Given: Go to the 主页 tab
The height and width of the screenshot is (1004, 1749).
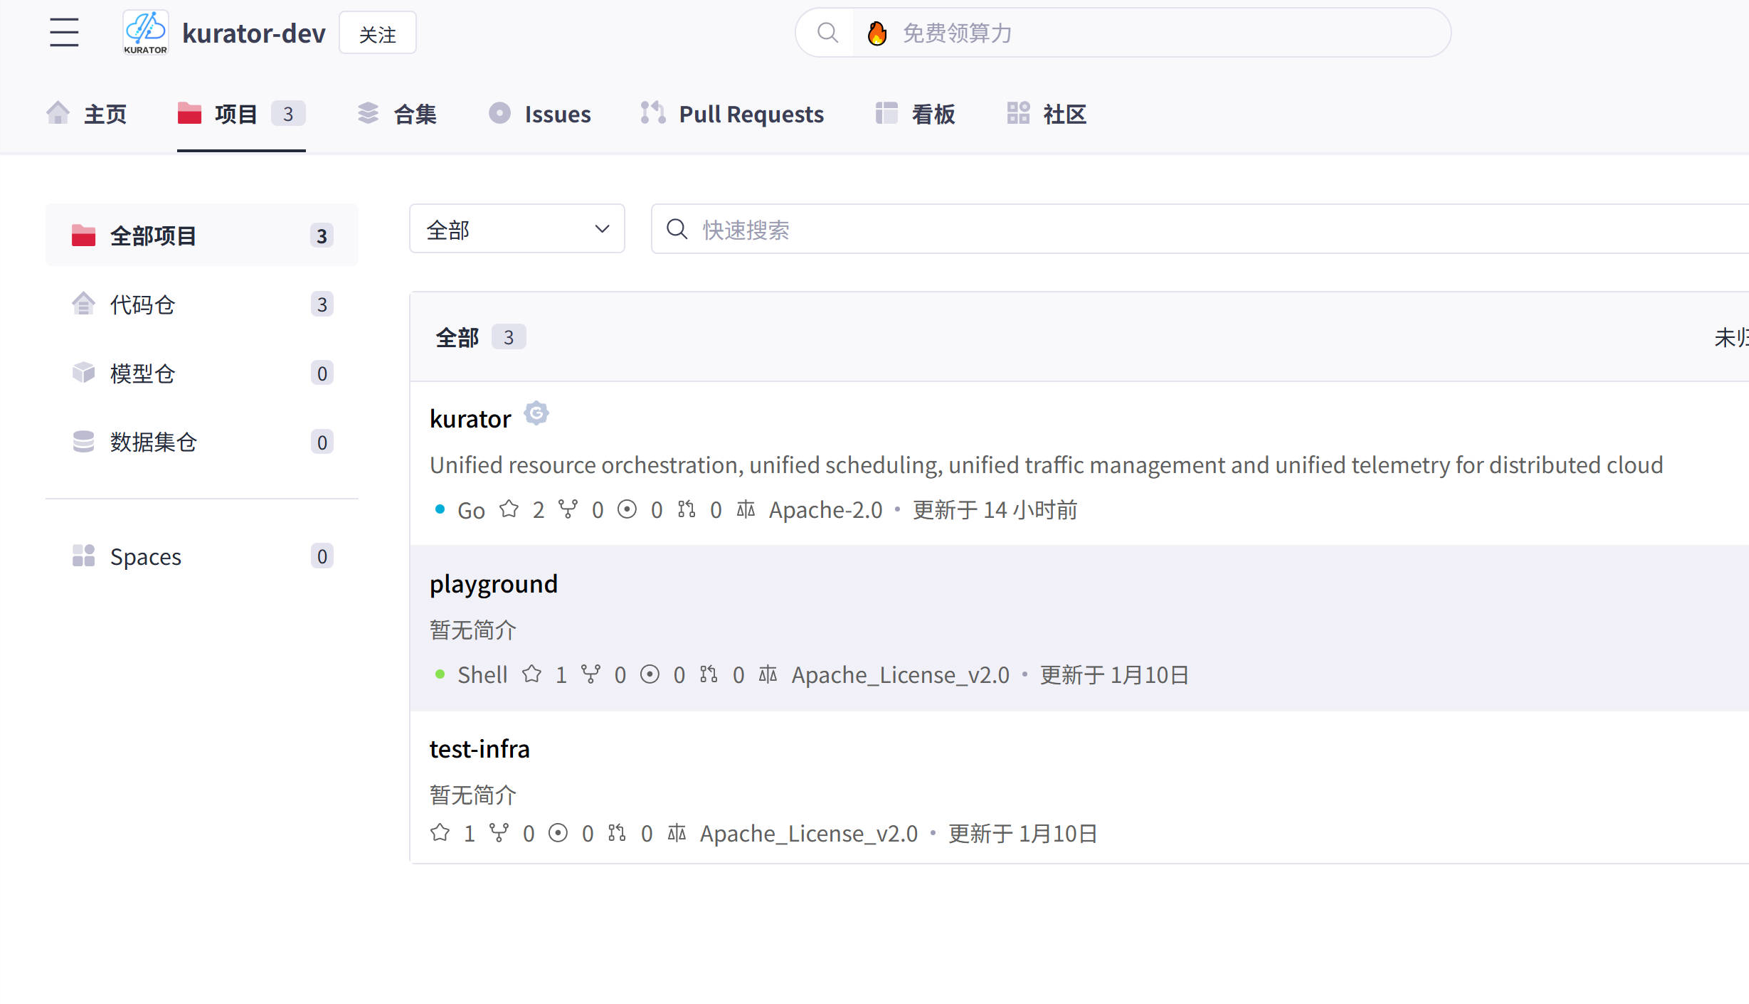Looking at the screenshot, I should click(87, 114).
